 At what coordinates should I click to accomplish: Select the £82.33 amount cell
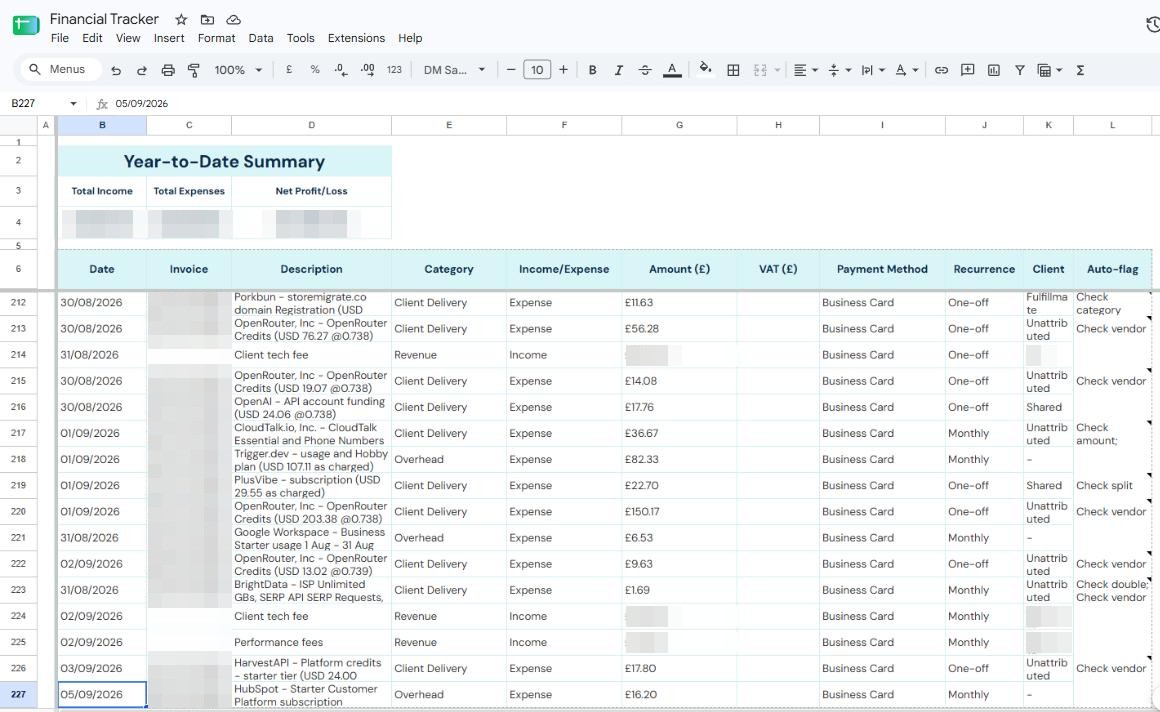pos(679,460)
